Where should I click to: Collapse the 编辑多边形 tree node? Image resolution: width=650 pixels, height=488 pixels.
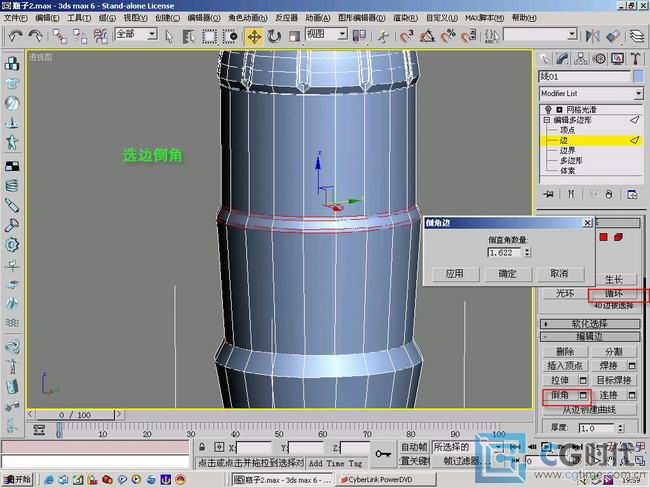[547, 120]
